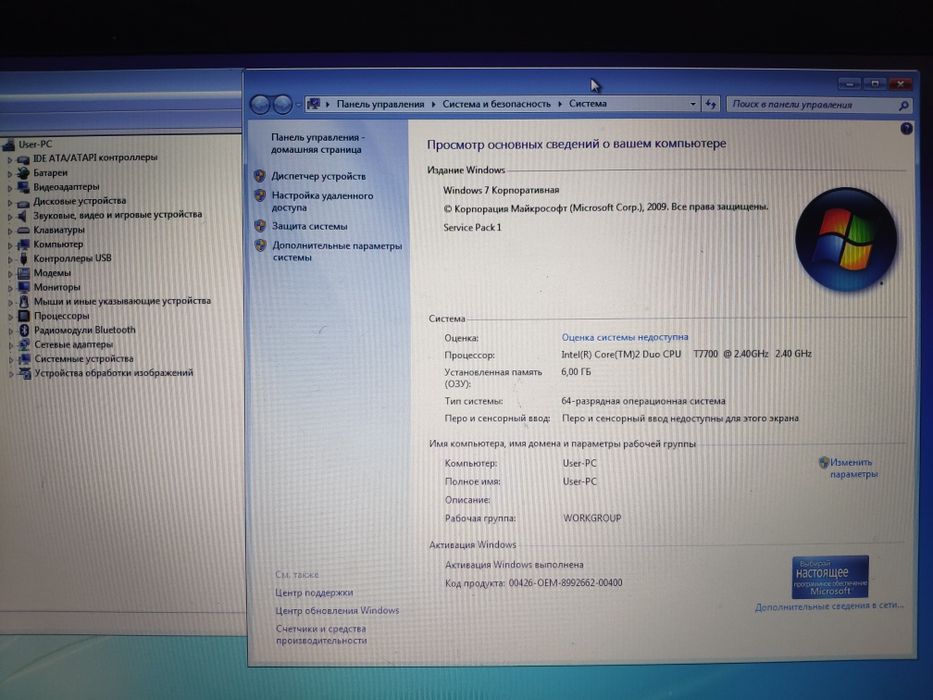
Task: Open the address bar history dropdown
Action: (693, 104)
